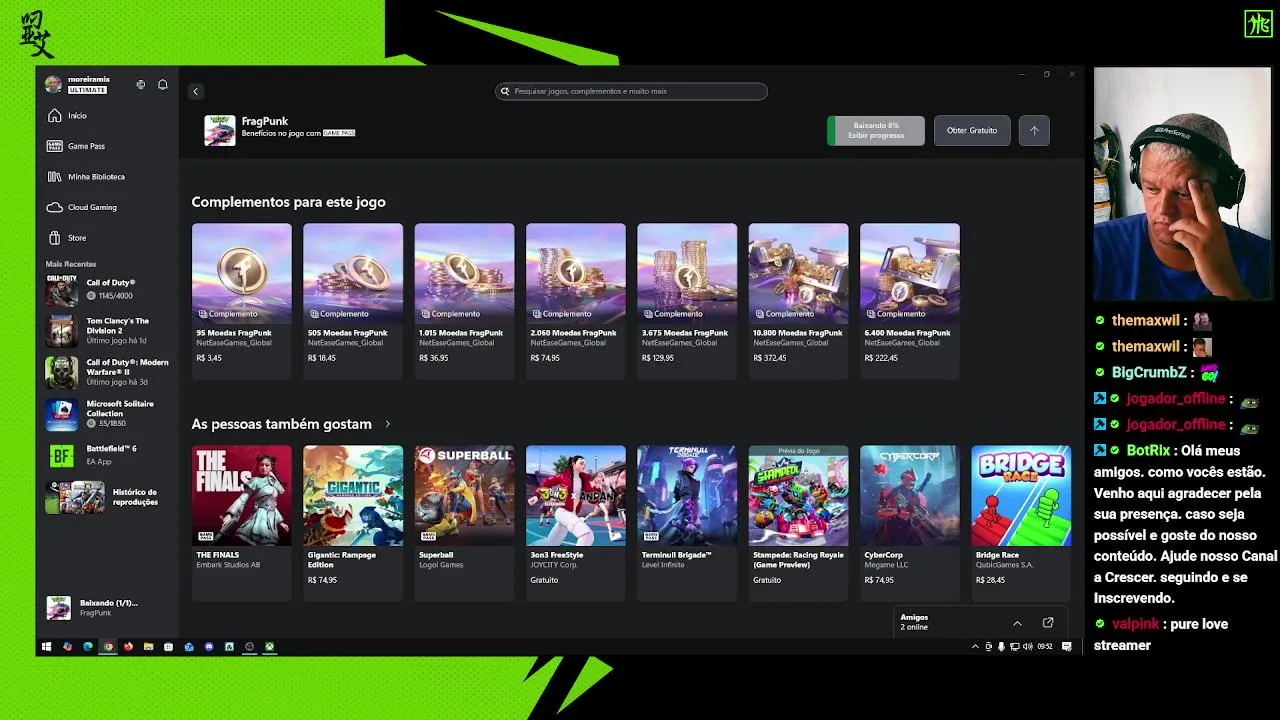This screenshot has width=1280, height=720.
Task: Open Google Chrome in the taskbar
Action: pyautogui.click(x=108, y=647)
